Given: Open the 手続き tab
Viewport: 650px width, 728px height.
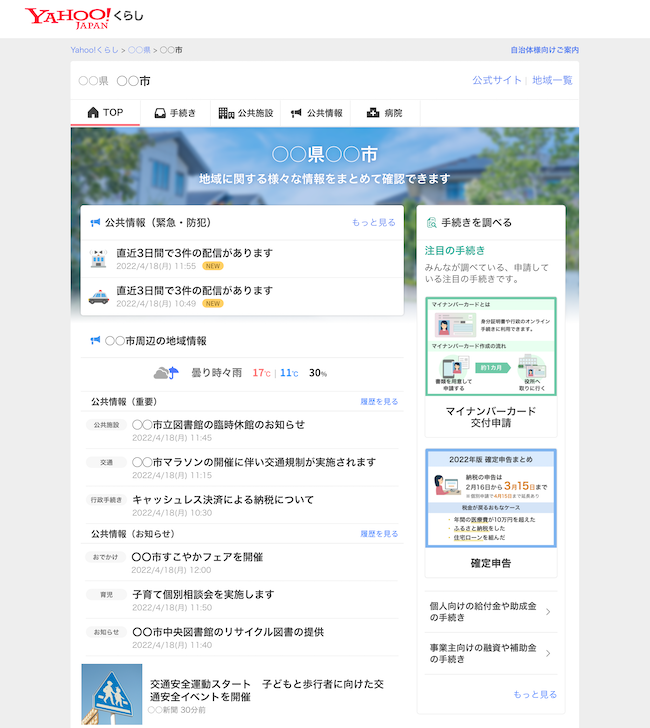Looking at the screenshot, I should click(175, 113).
